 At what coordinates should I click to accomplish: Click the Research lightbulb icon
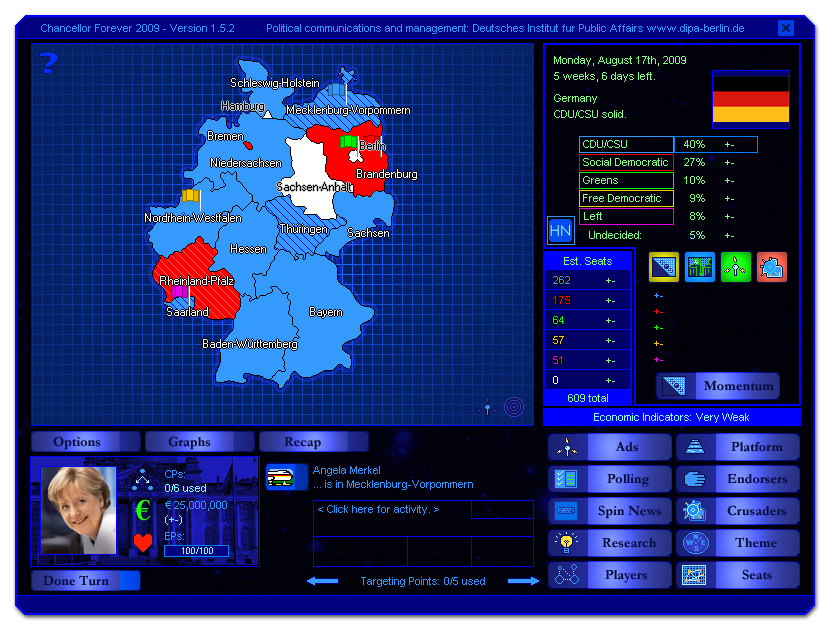566,542
